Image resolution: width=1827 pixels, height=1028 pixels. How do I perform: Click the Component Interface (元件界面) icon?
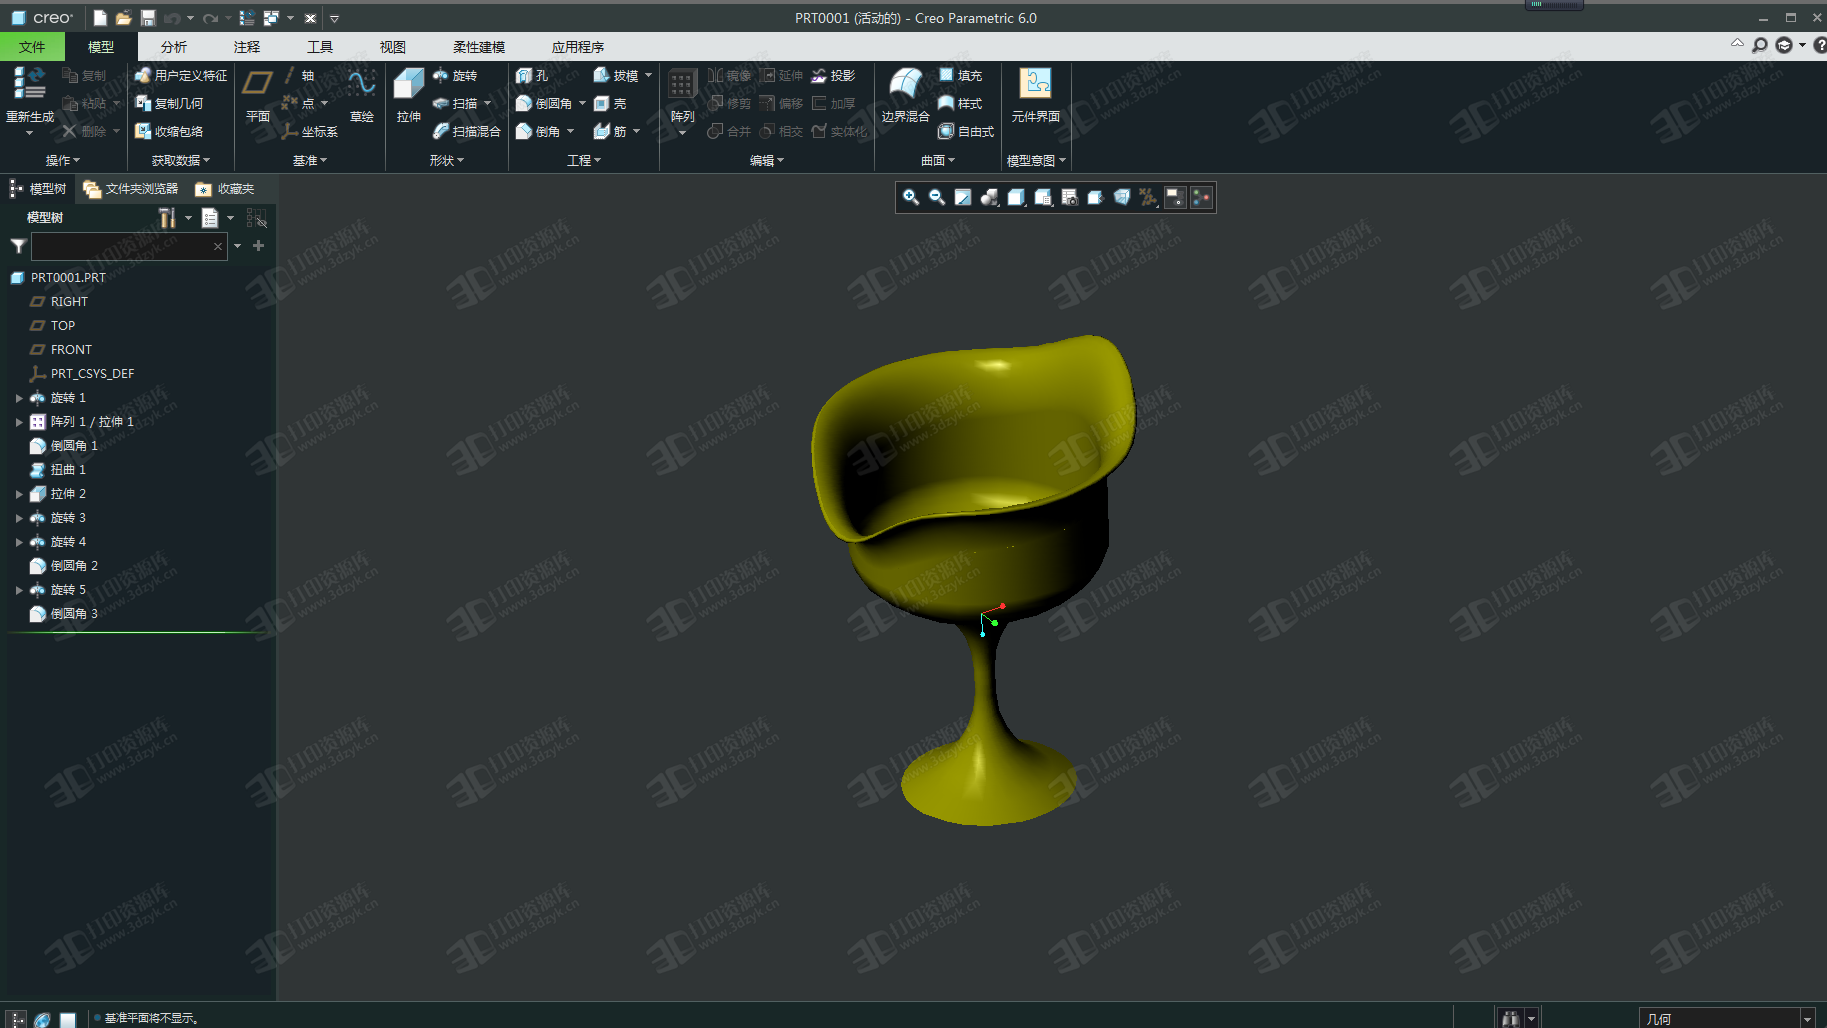point(1035,84)
